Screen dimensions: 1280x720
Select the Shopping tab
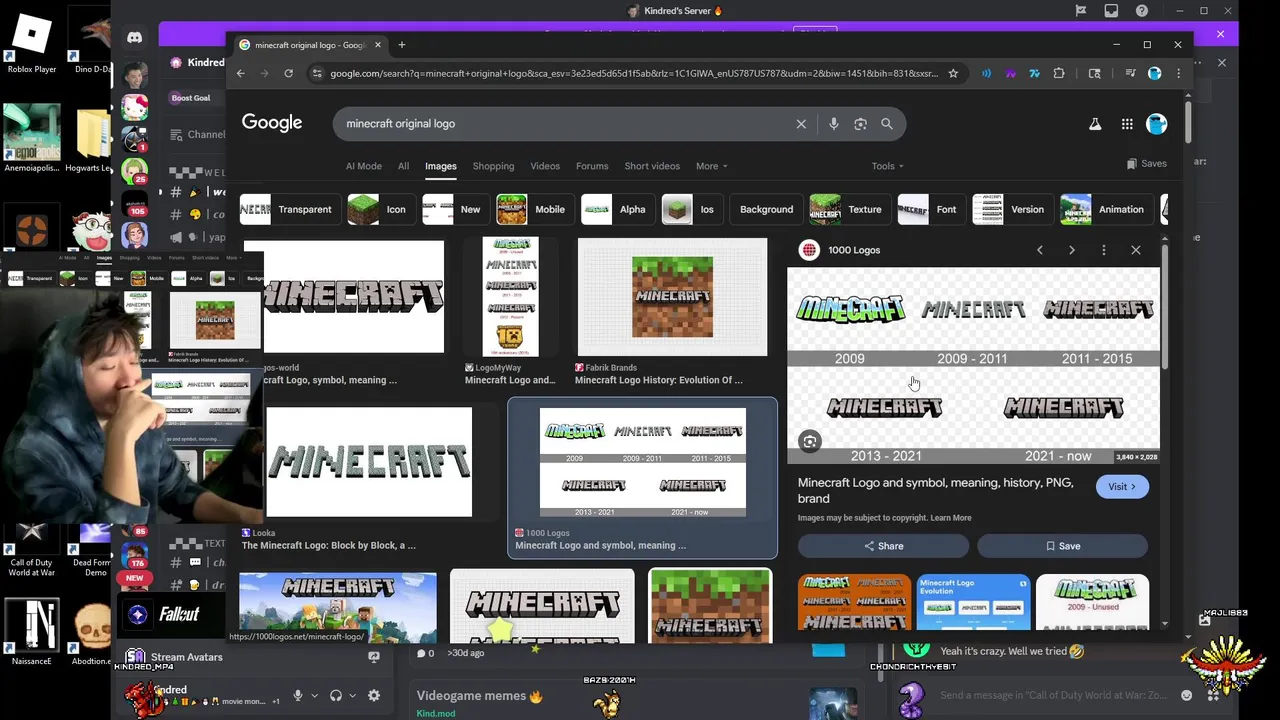(493, 166)
